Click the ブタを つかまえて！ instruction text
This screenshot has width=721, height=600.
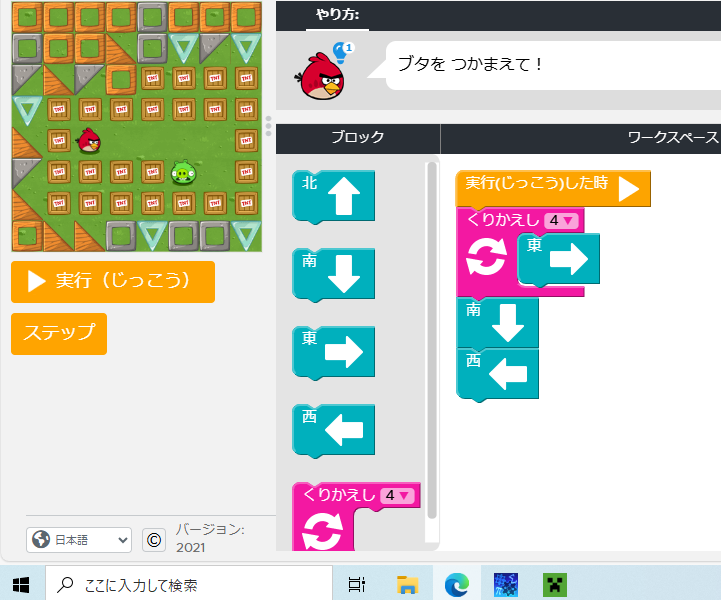(x=470, y=64)
